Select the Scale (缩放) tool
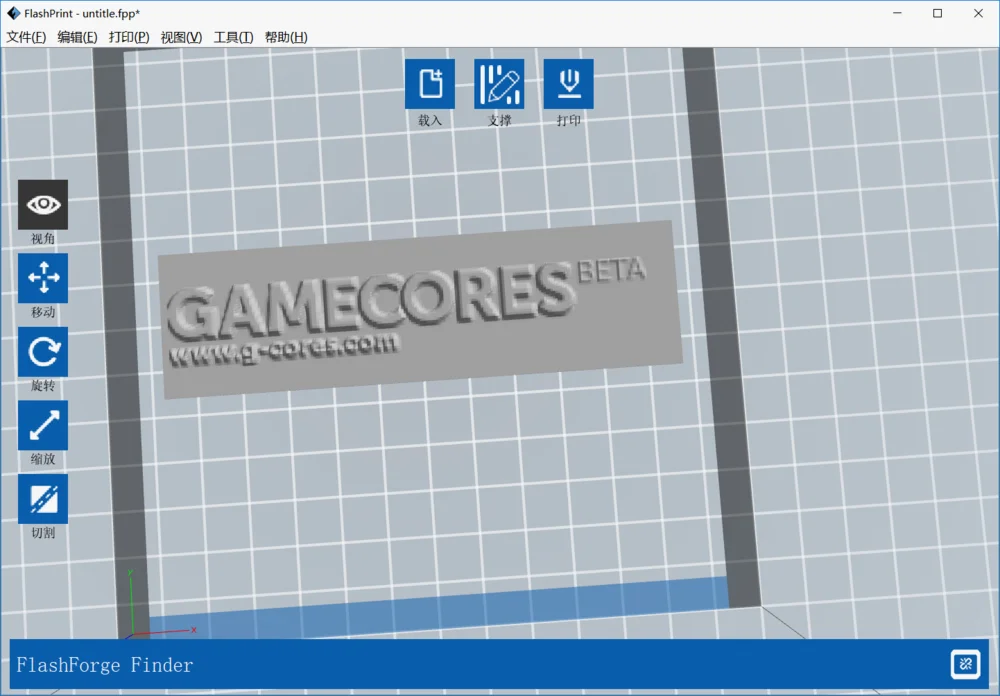Viewport: 1000px width, 696px height. [43, 426]
